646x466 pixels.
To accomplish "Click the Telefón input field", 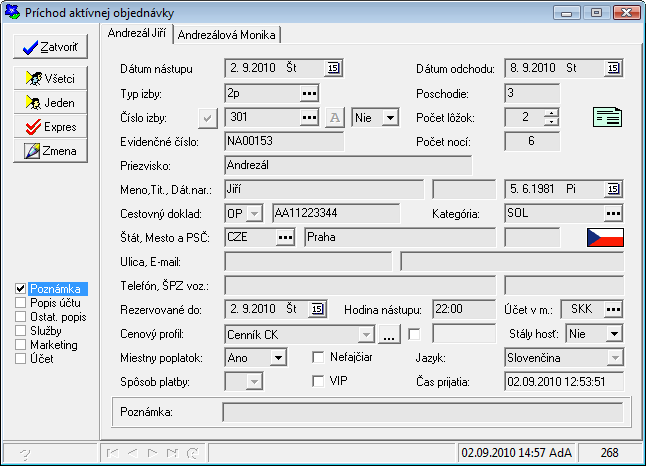I will (x=360, y=286).
